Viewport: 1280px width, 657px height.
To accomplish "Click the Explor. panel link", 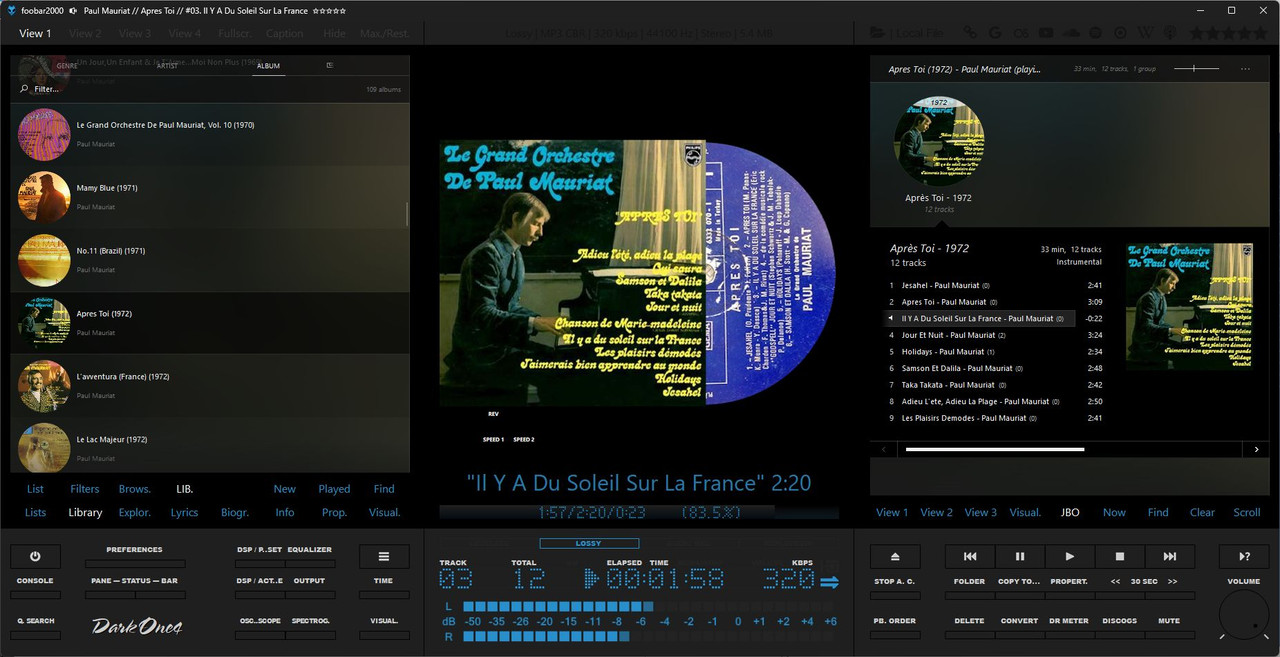I will tap(135, 512).
